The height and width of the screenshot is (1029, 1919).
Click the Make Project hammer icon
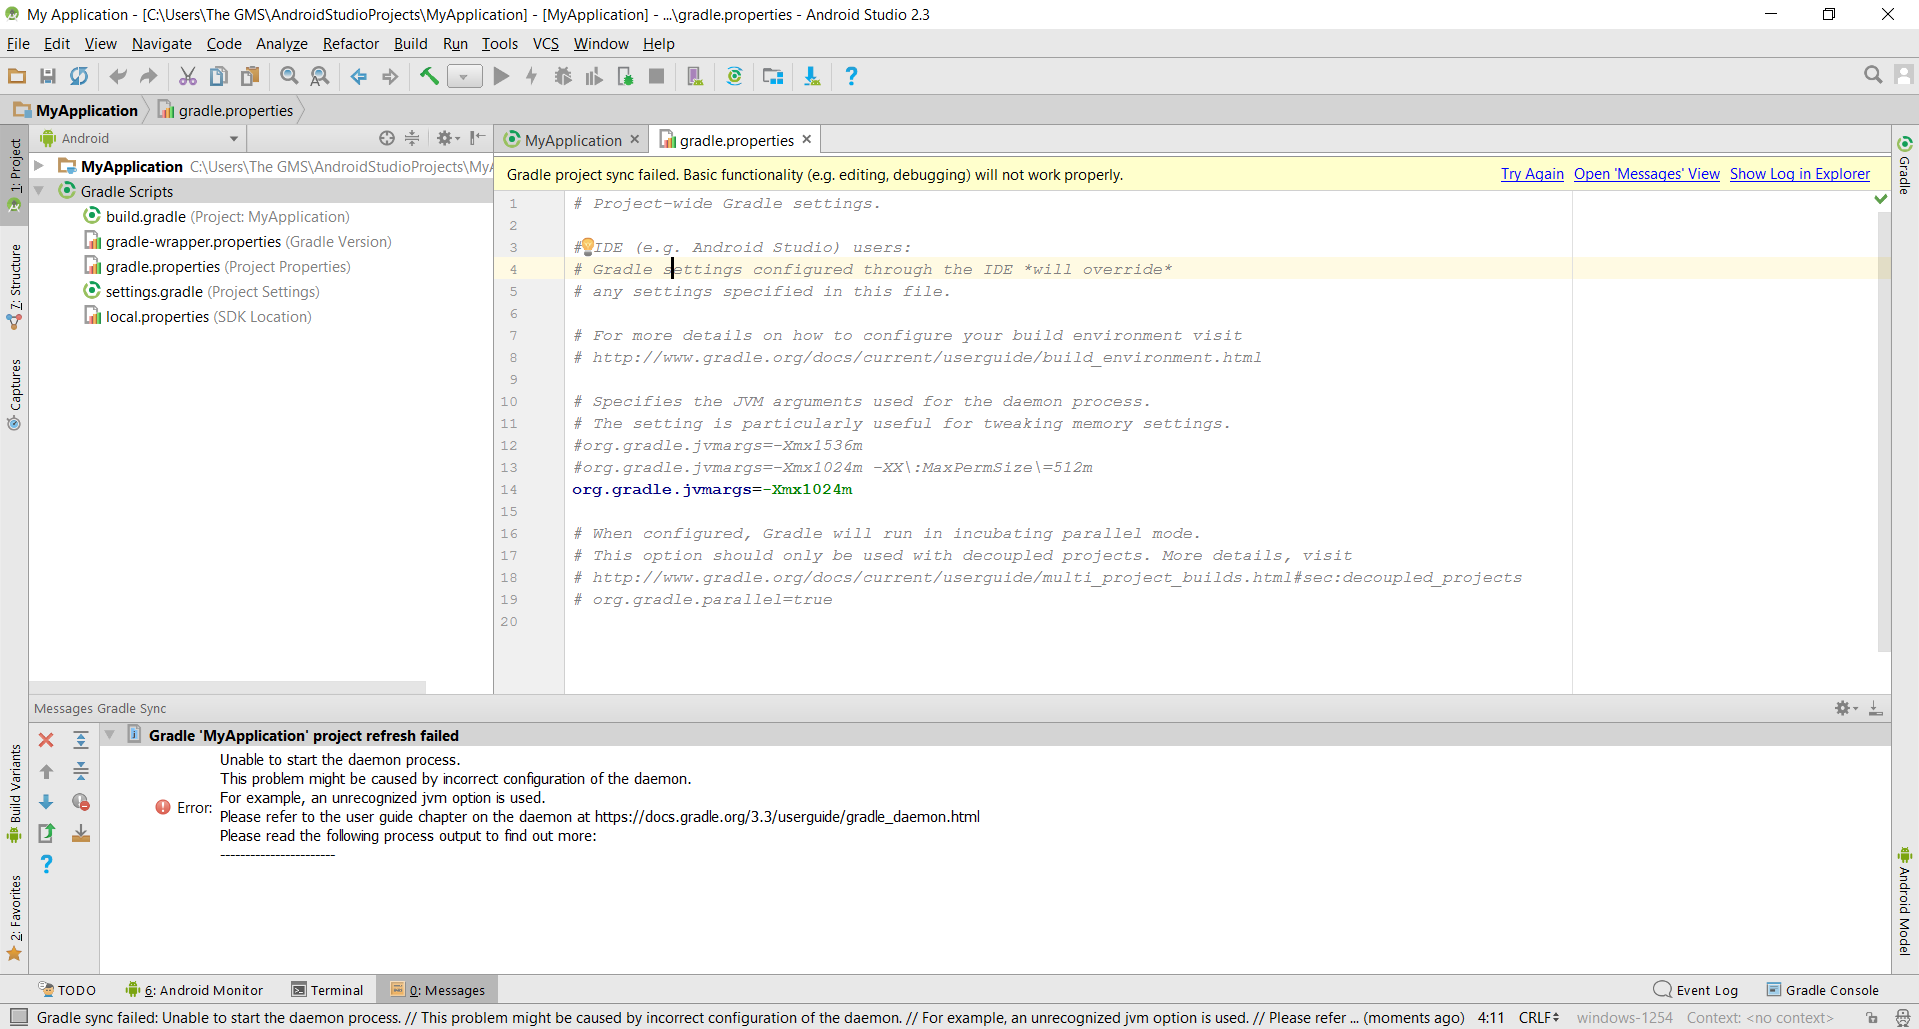click(429, 76)
